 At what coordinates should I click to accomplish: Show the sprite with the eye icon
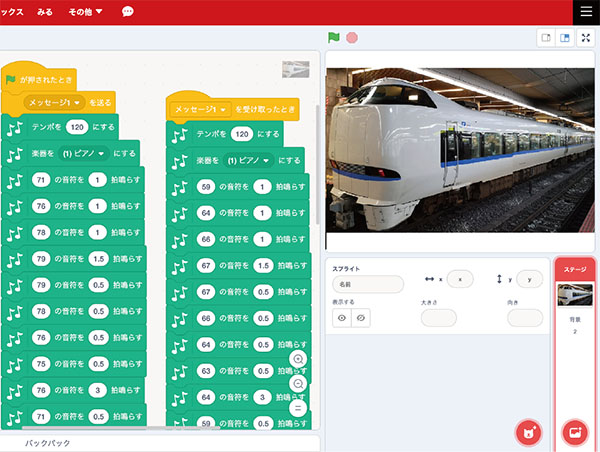coord(342,317)
